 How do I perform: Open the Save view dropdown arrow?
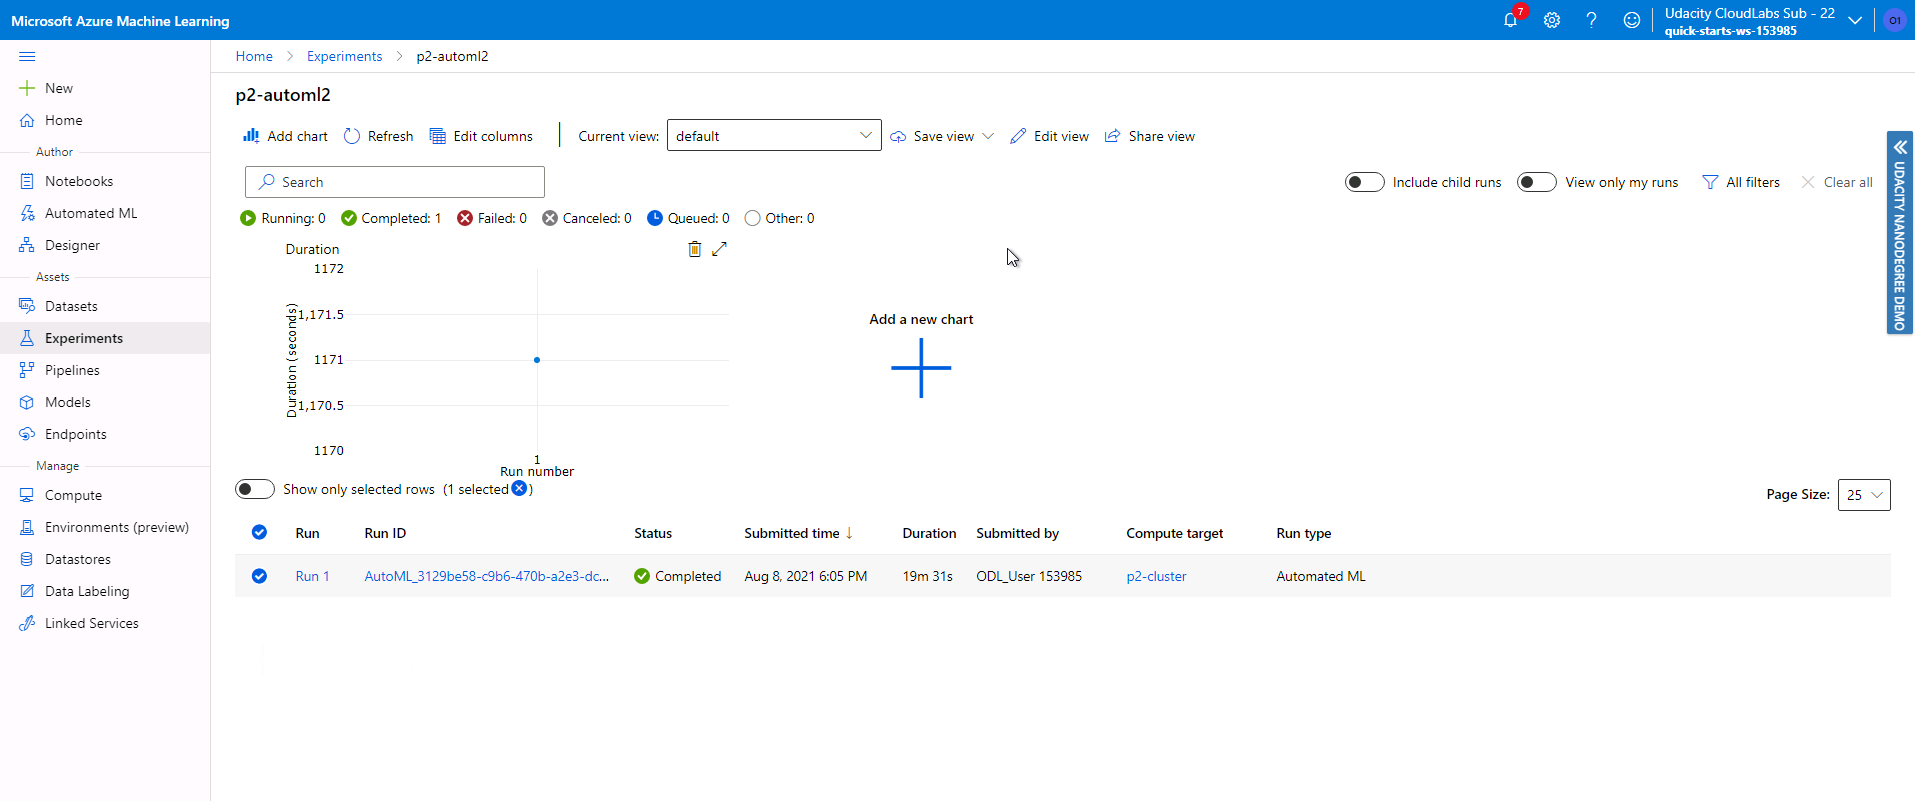(x=988, y=136)
